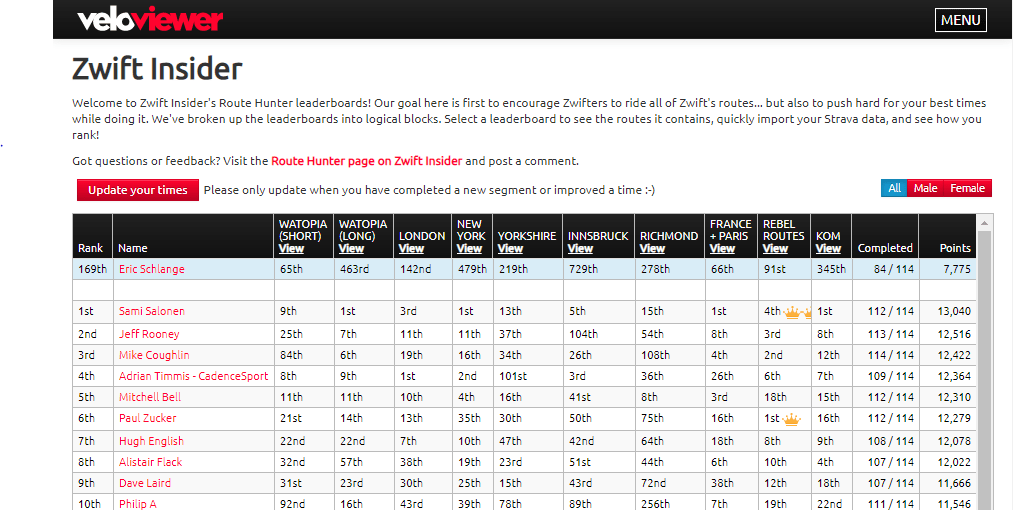View the Watopia (Long) leaderboard
Image resolution: width=1013 pixels, height=510 pixels.
point(351,248)
